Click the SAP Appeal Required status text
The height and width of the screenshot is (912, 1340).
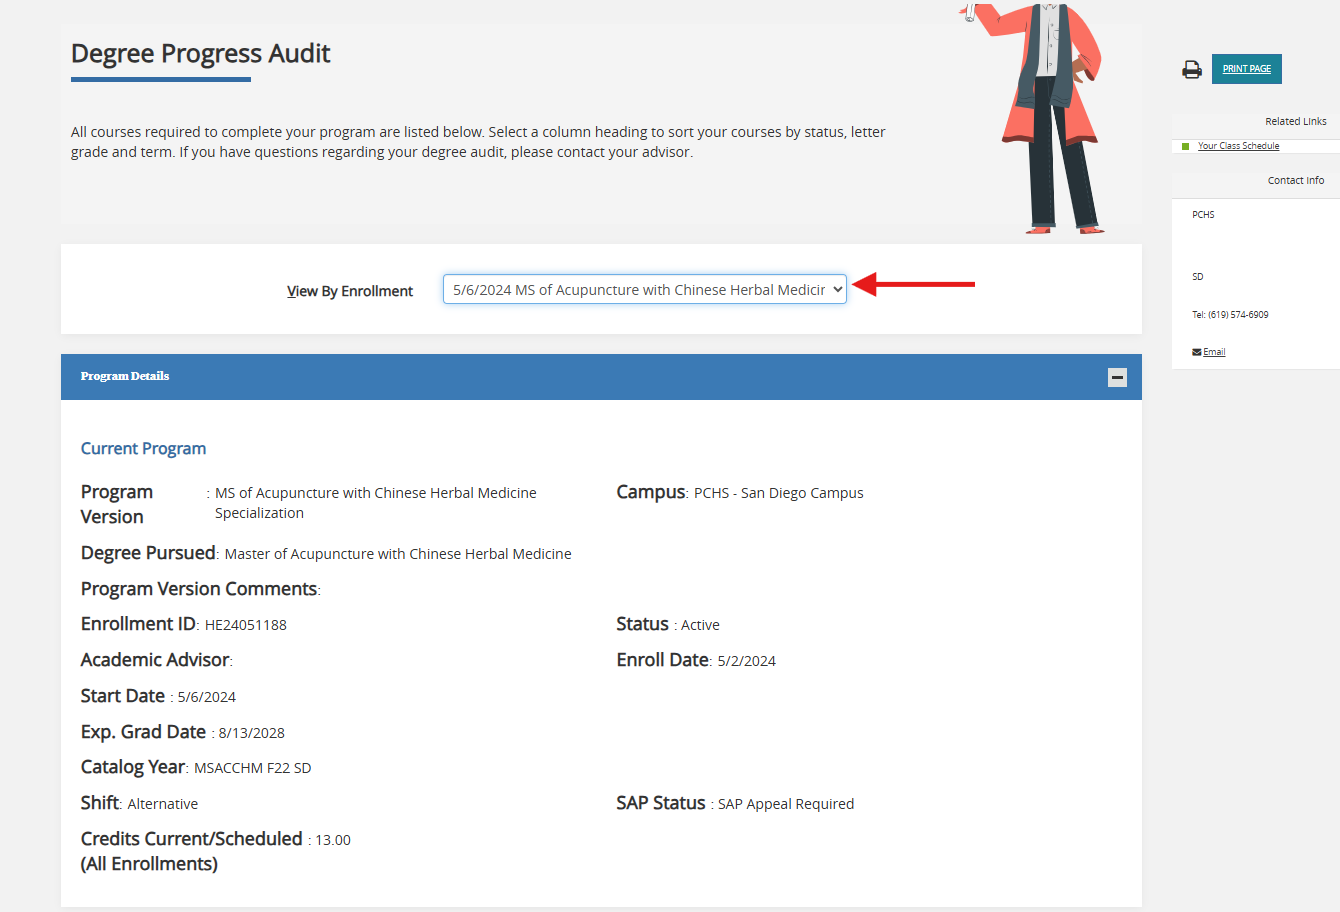(785, 804)
